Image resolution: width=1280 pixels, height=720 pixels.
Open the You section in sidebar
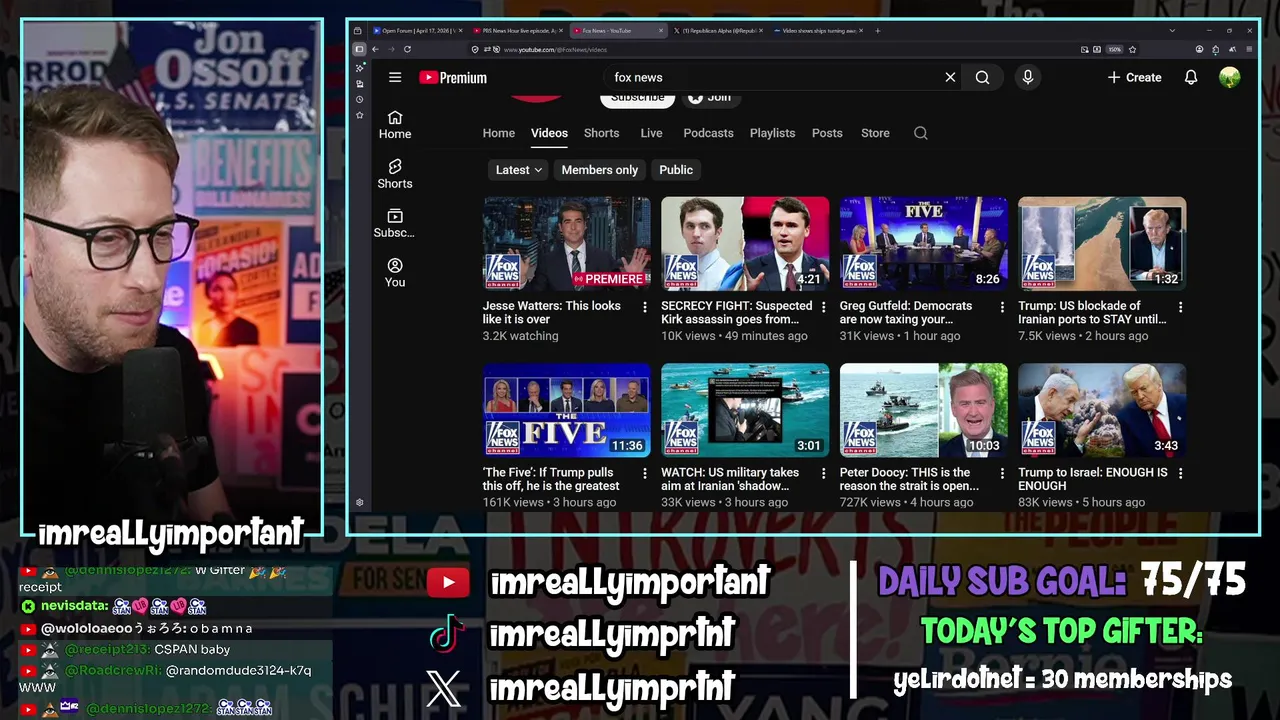[x=395, y=273]
